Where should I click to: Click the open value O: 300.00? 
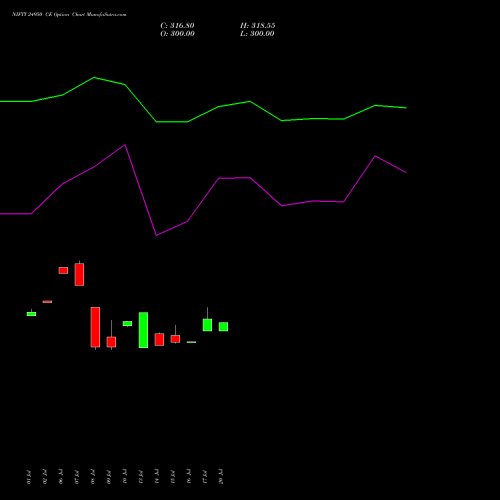click(x=177, y=34)
